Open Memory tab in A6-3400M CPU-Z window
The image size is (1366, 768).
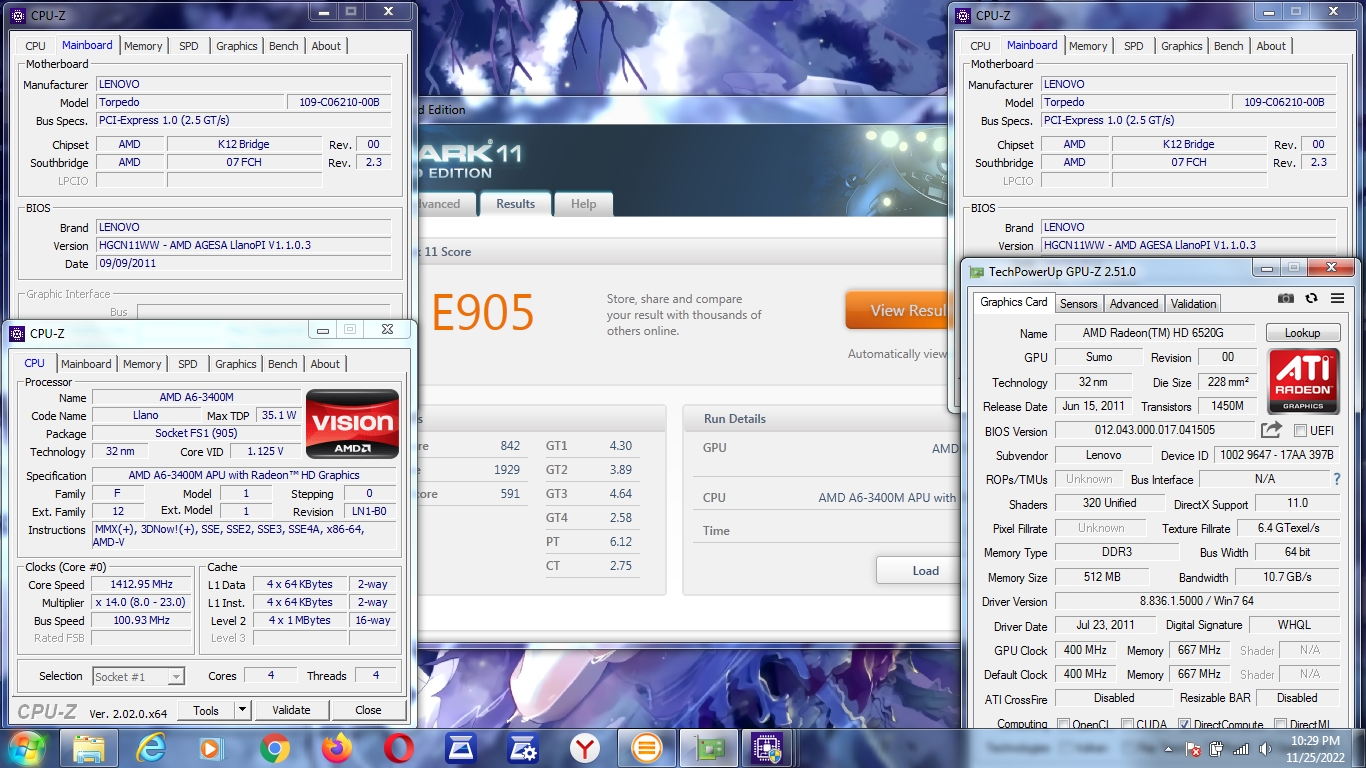coord(142,364)
